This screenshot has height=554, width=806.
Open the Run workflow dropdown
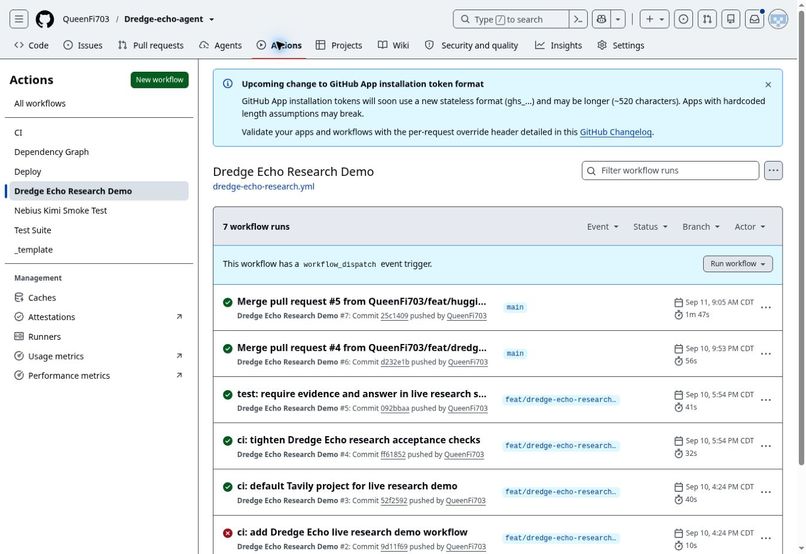tap(738, 264)
